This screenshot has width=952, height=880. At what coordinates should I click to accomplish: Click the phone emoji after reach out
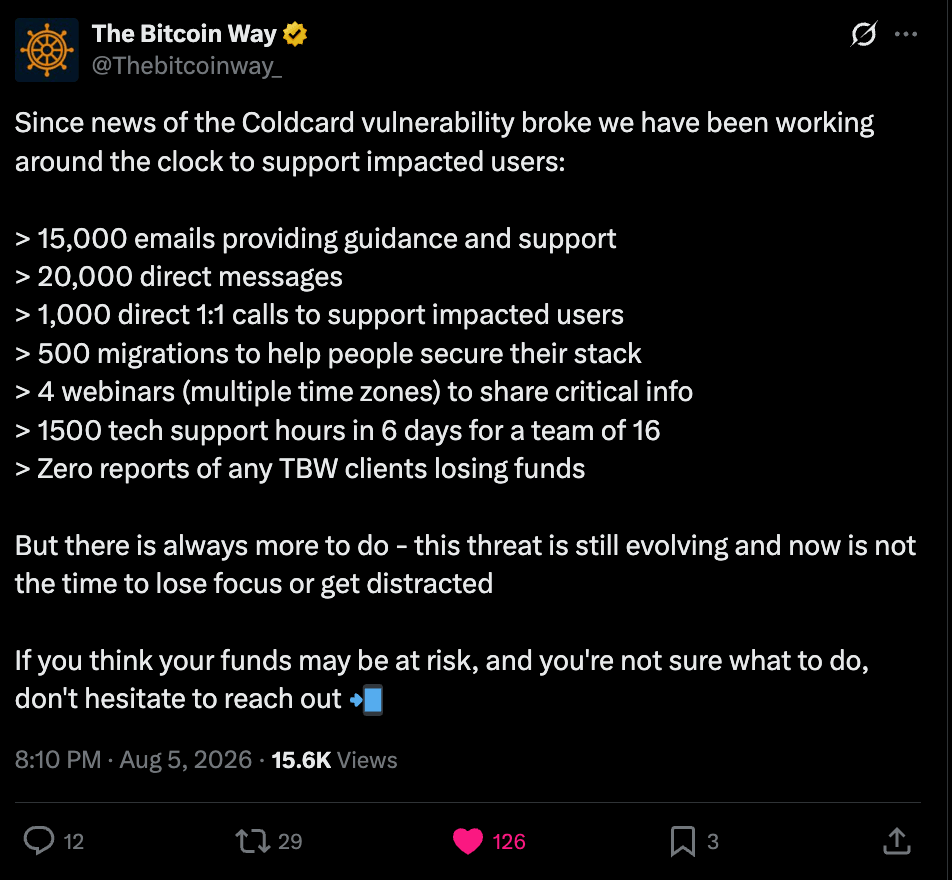367,699
